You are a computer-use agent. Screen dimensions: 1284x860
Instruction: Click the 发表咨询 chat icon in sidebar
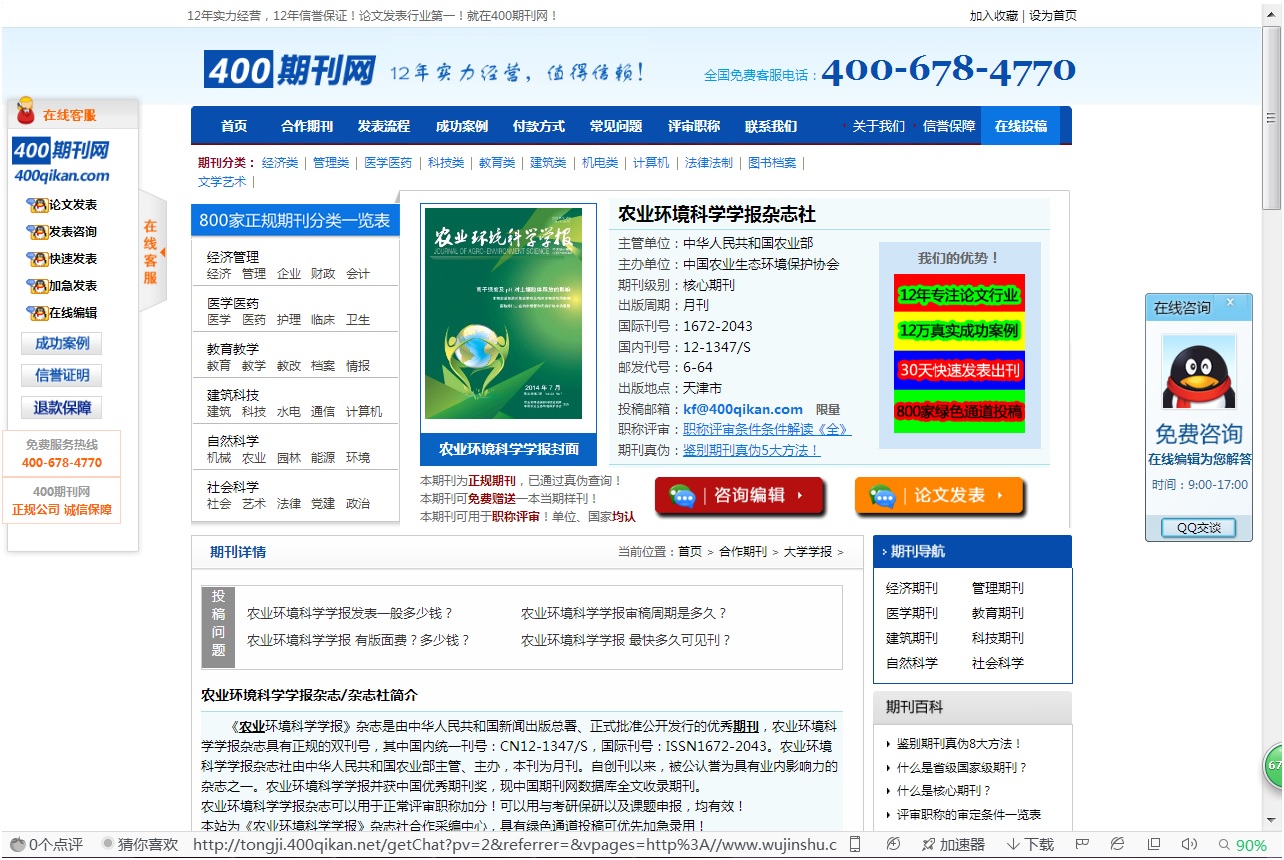(38, 232)
